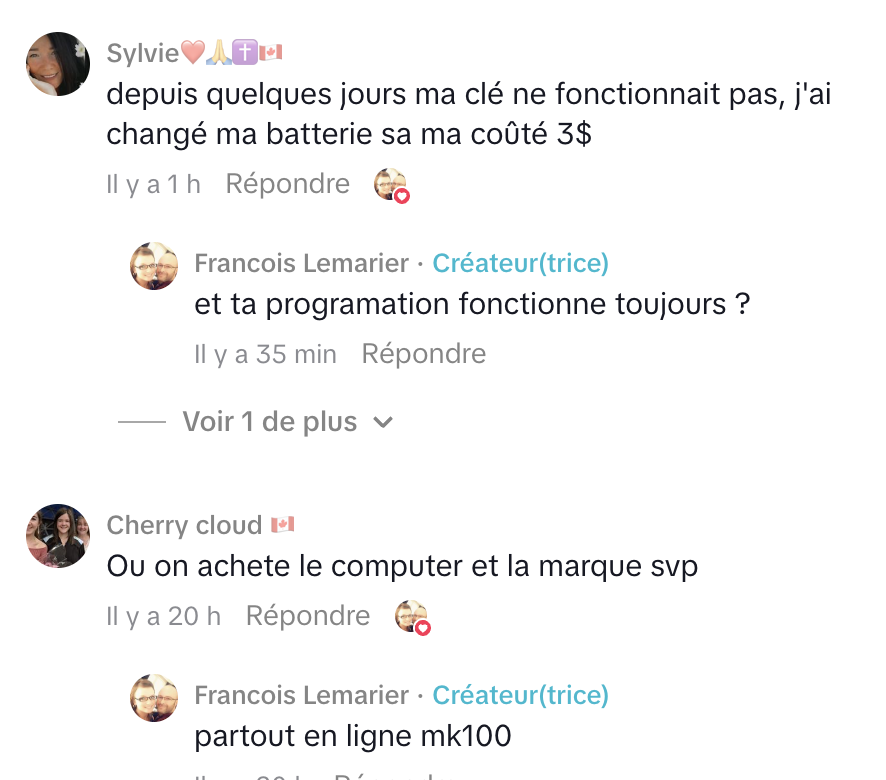Click the 'Il y a 20 h' timestamp
This screenshot has width=886, height=780.
pyautogui.click(x=164, y=616)
